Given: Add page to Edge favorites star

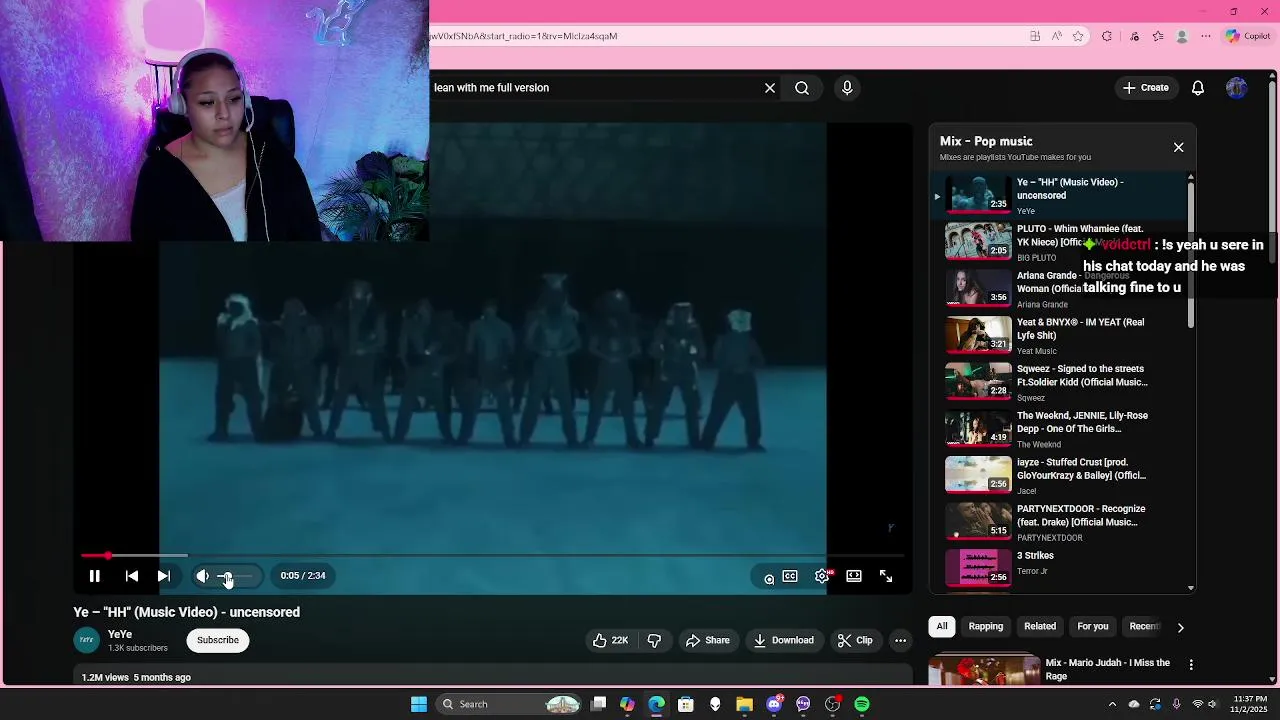Looking at the screenshot, I should (x=1078, y=36).
